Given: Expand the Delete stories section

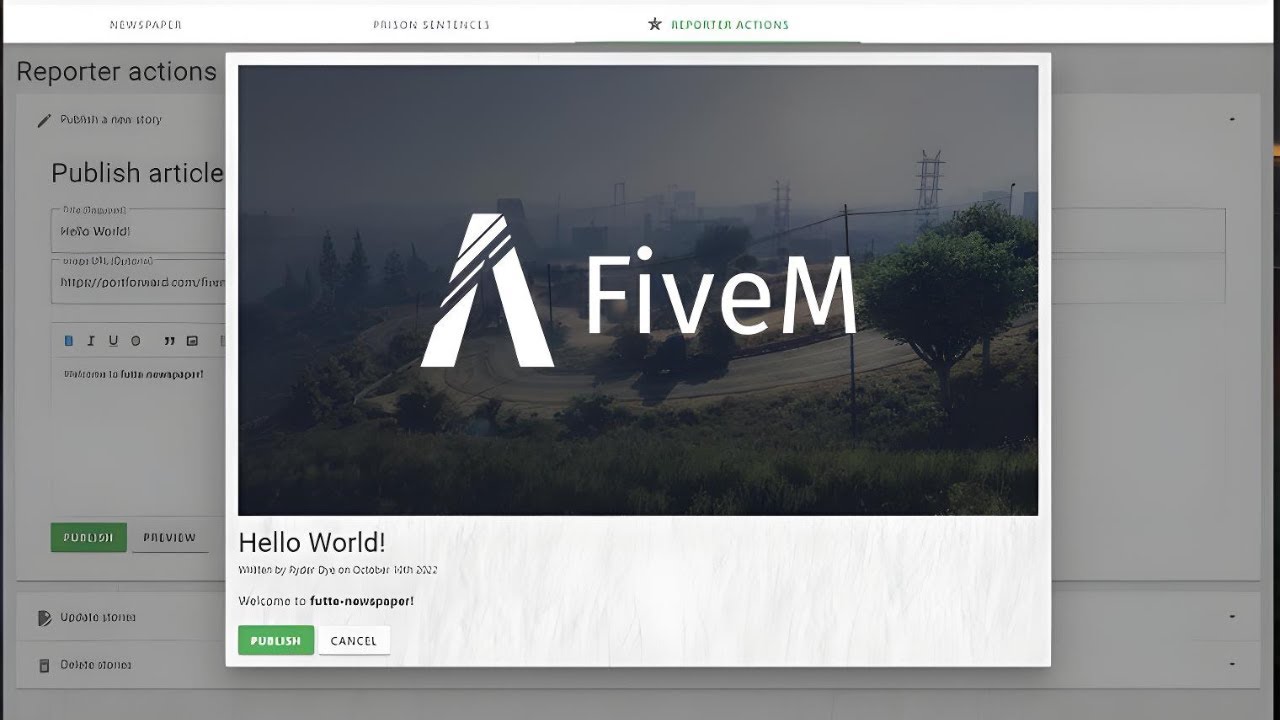Looking at the screenshot, I should pos(1232,664).
